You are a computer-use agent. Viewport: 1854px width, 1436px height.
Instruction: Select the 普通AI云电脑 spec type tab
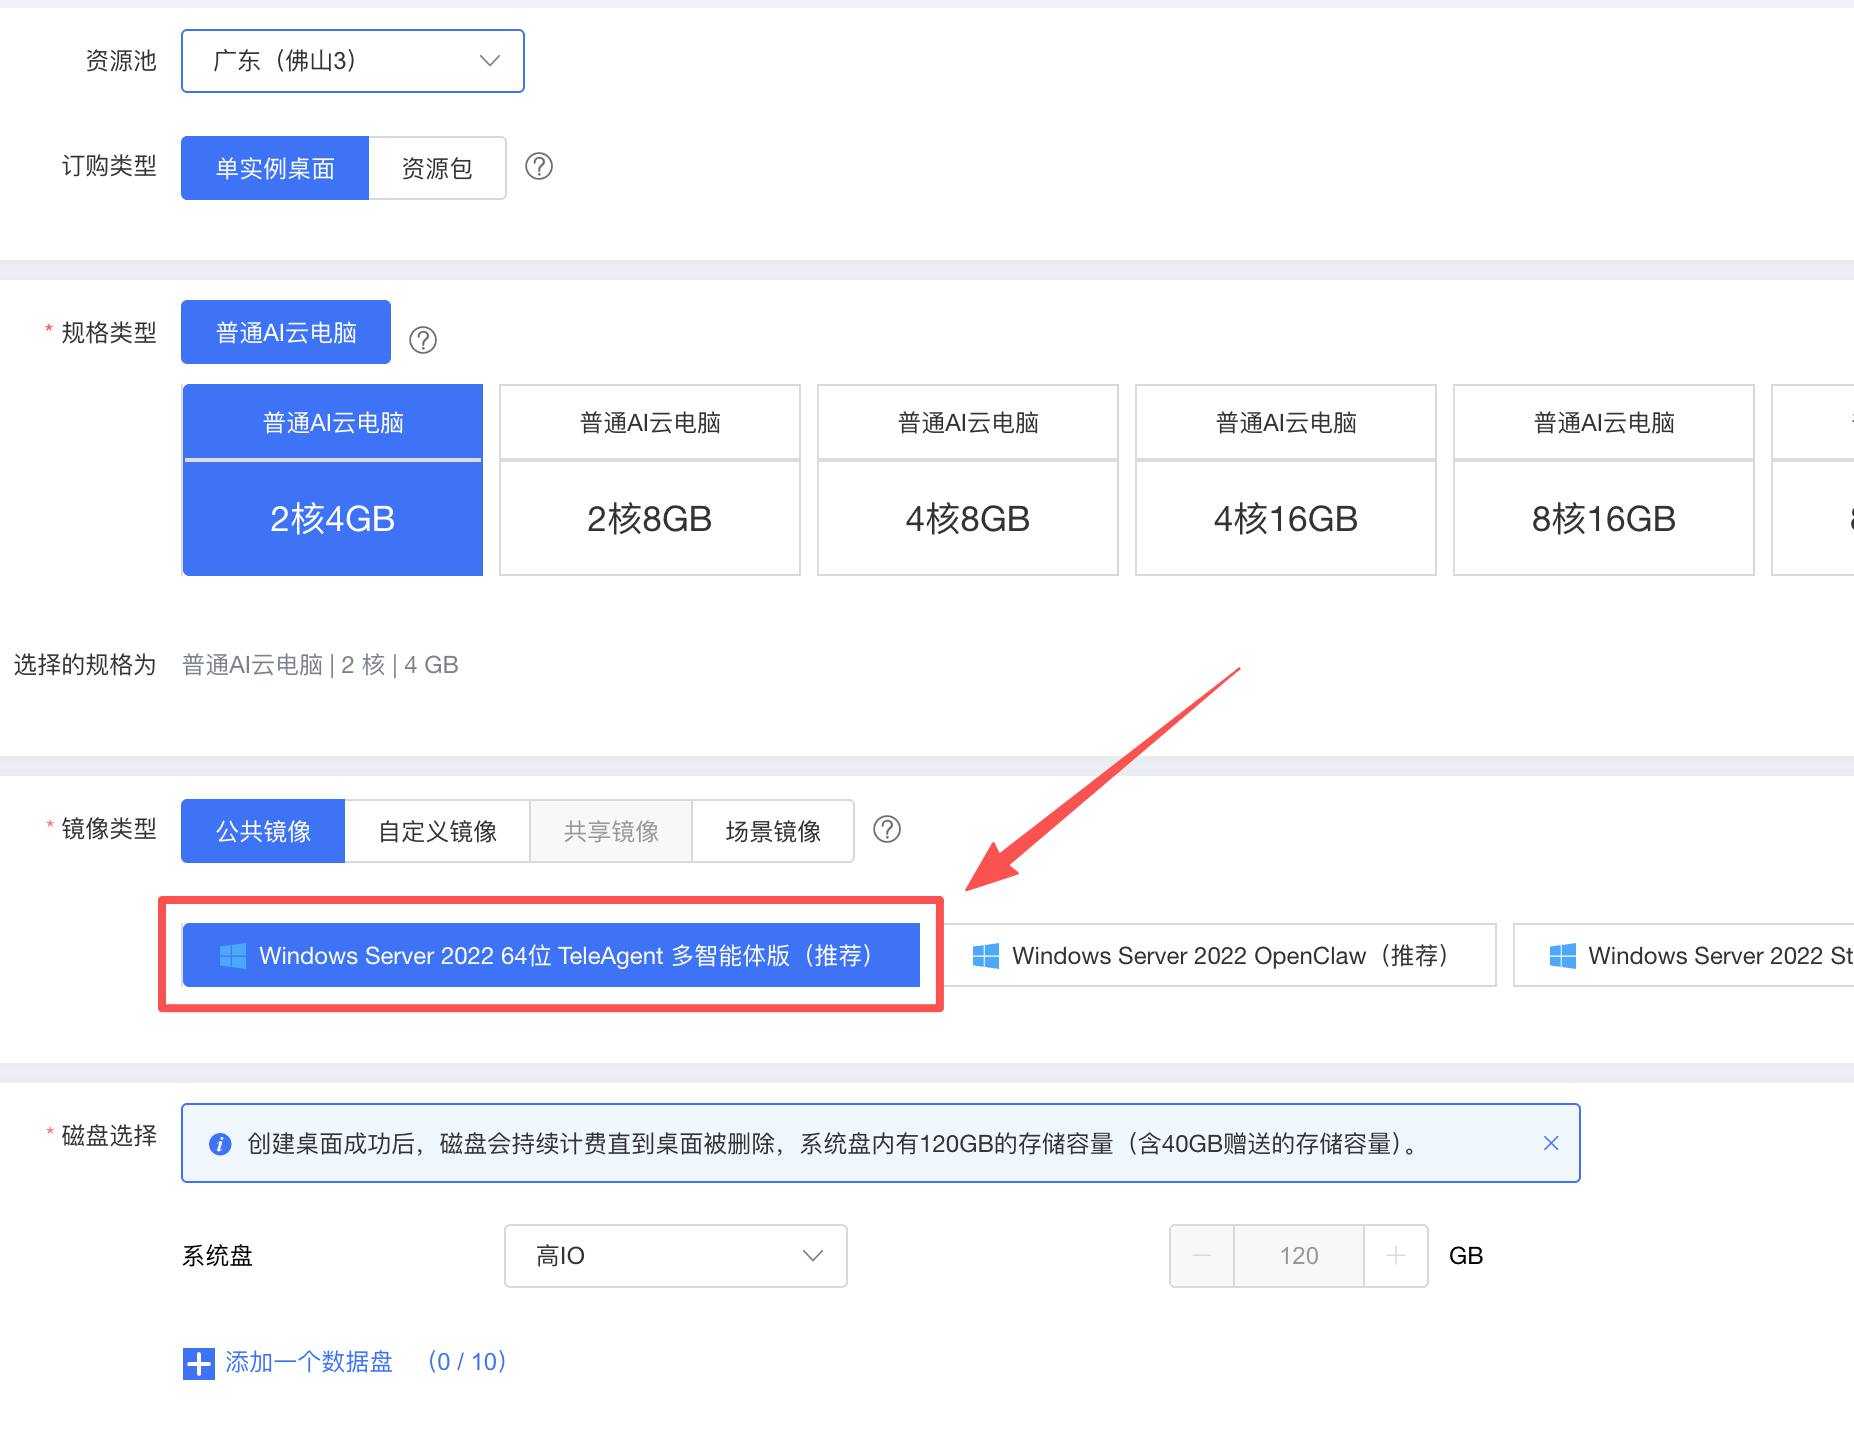point(286,332)
